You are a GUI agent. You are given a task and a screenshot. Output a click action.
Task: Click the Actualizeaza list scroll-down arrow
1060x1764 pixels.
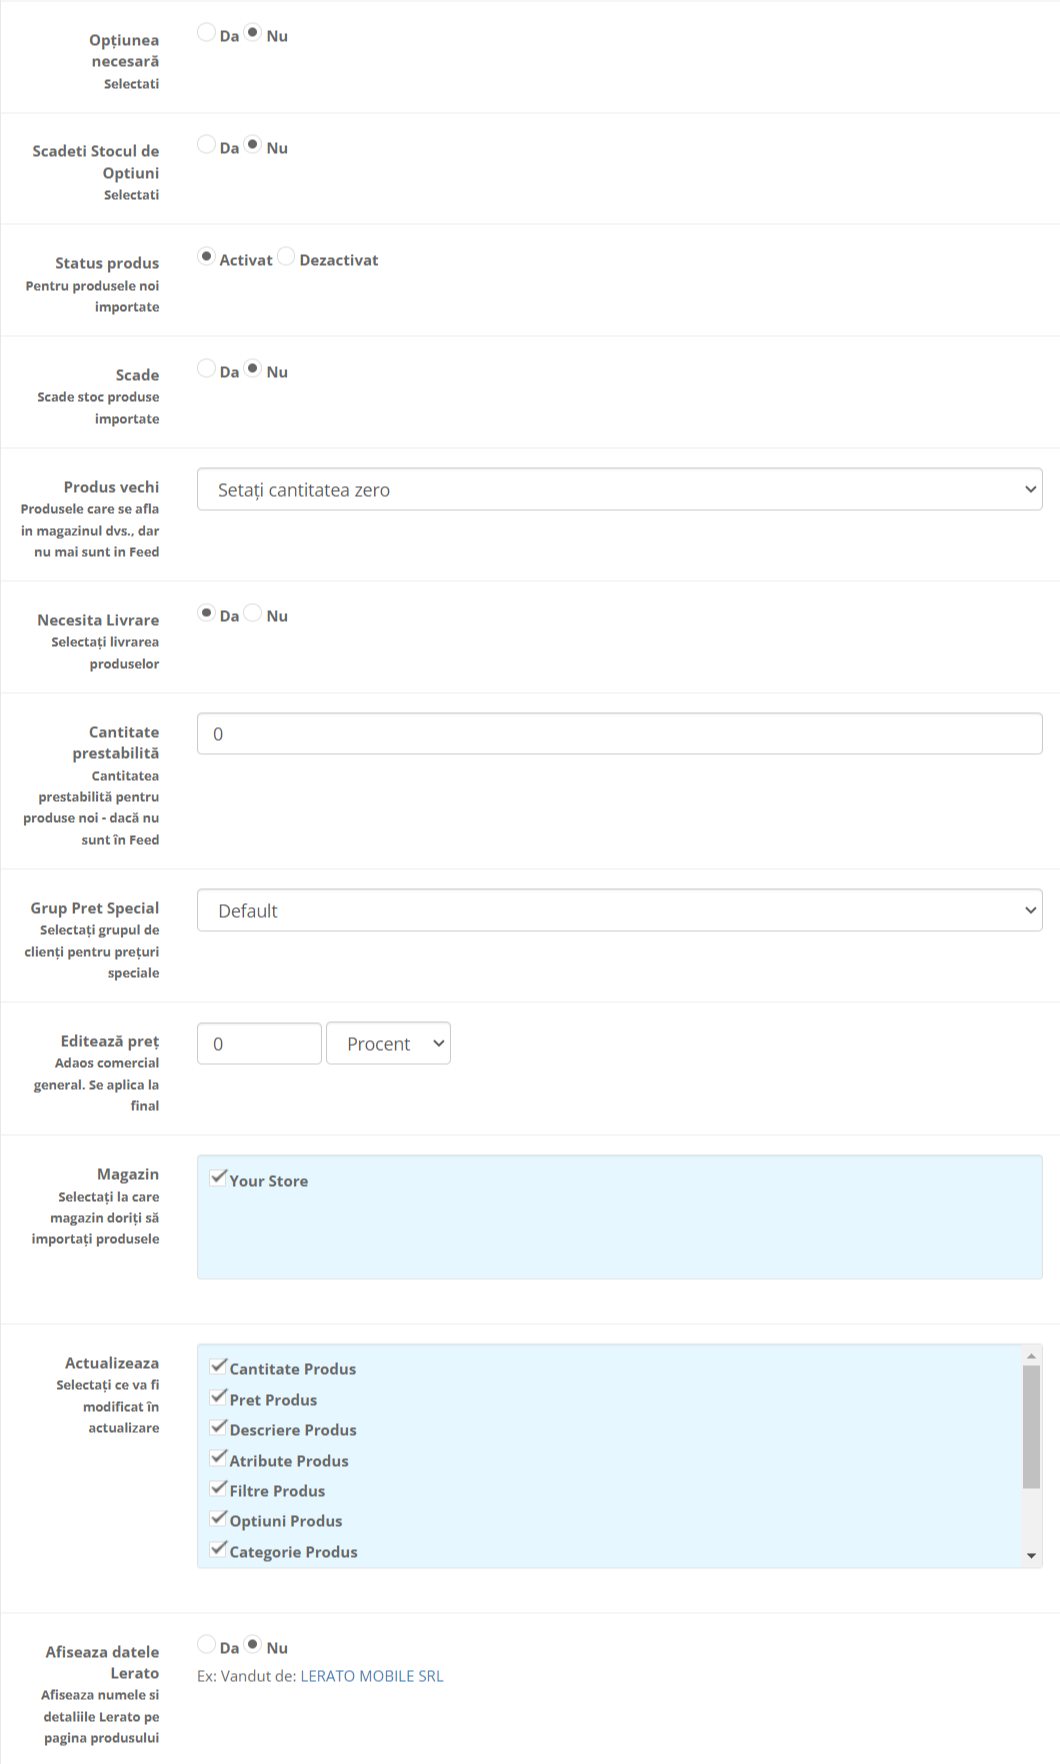point(1031,1557)
